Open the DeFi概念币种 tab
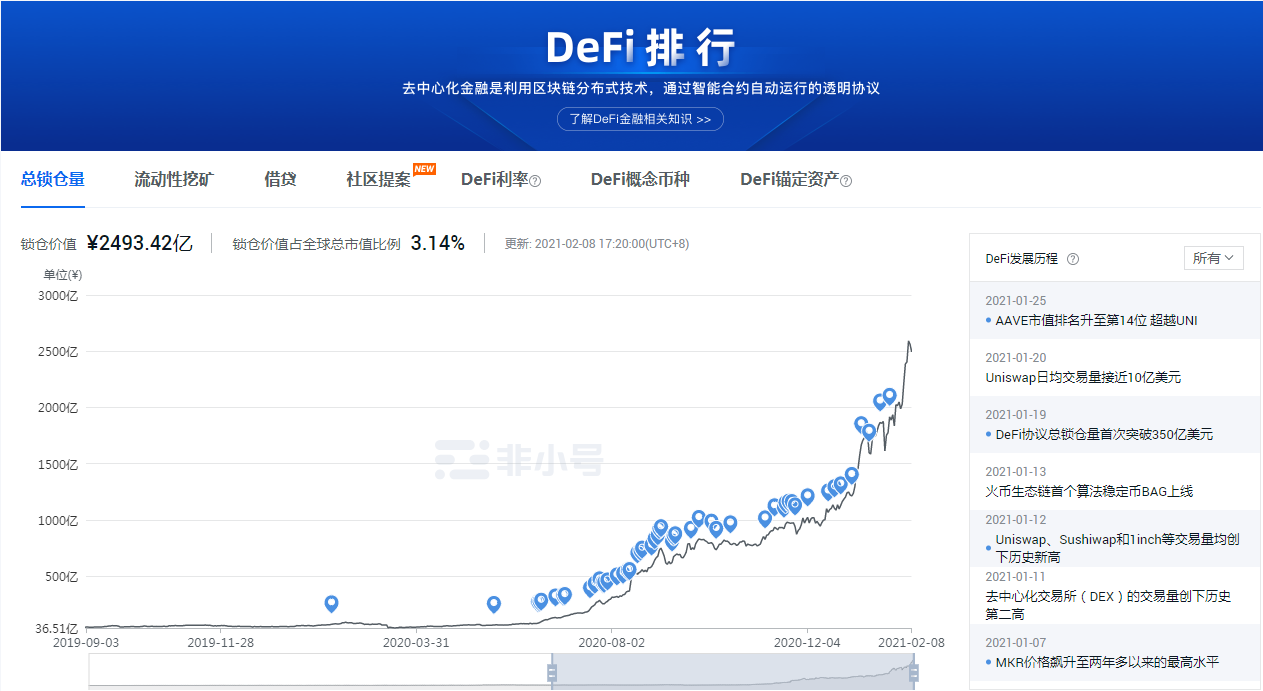1263x691 pixels. (640, 180)
